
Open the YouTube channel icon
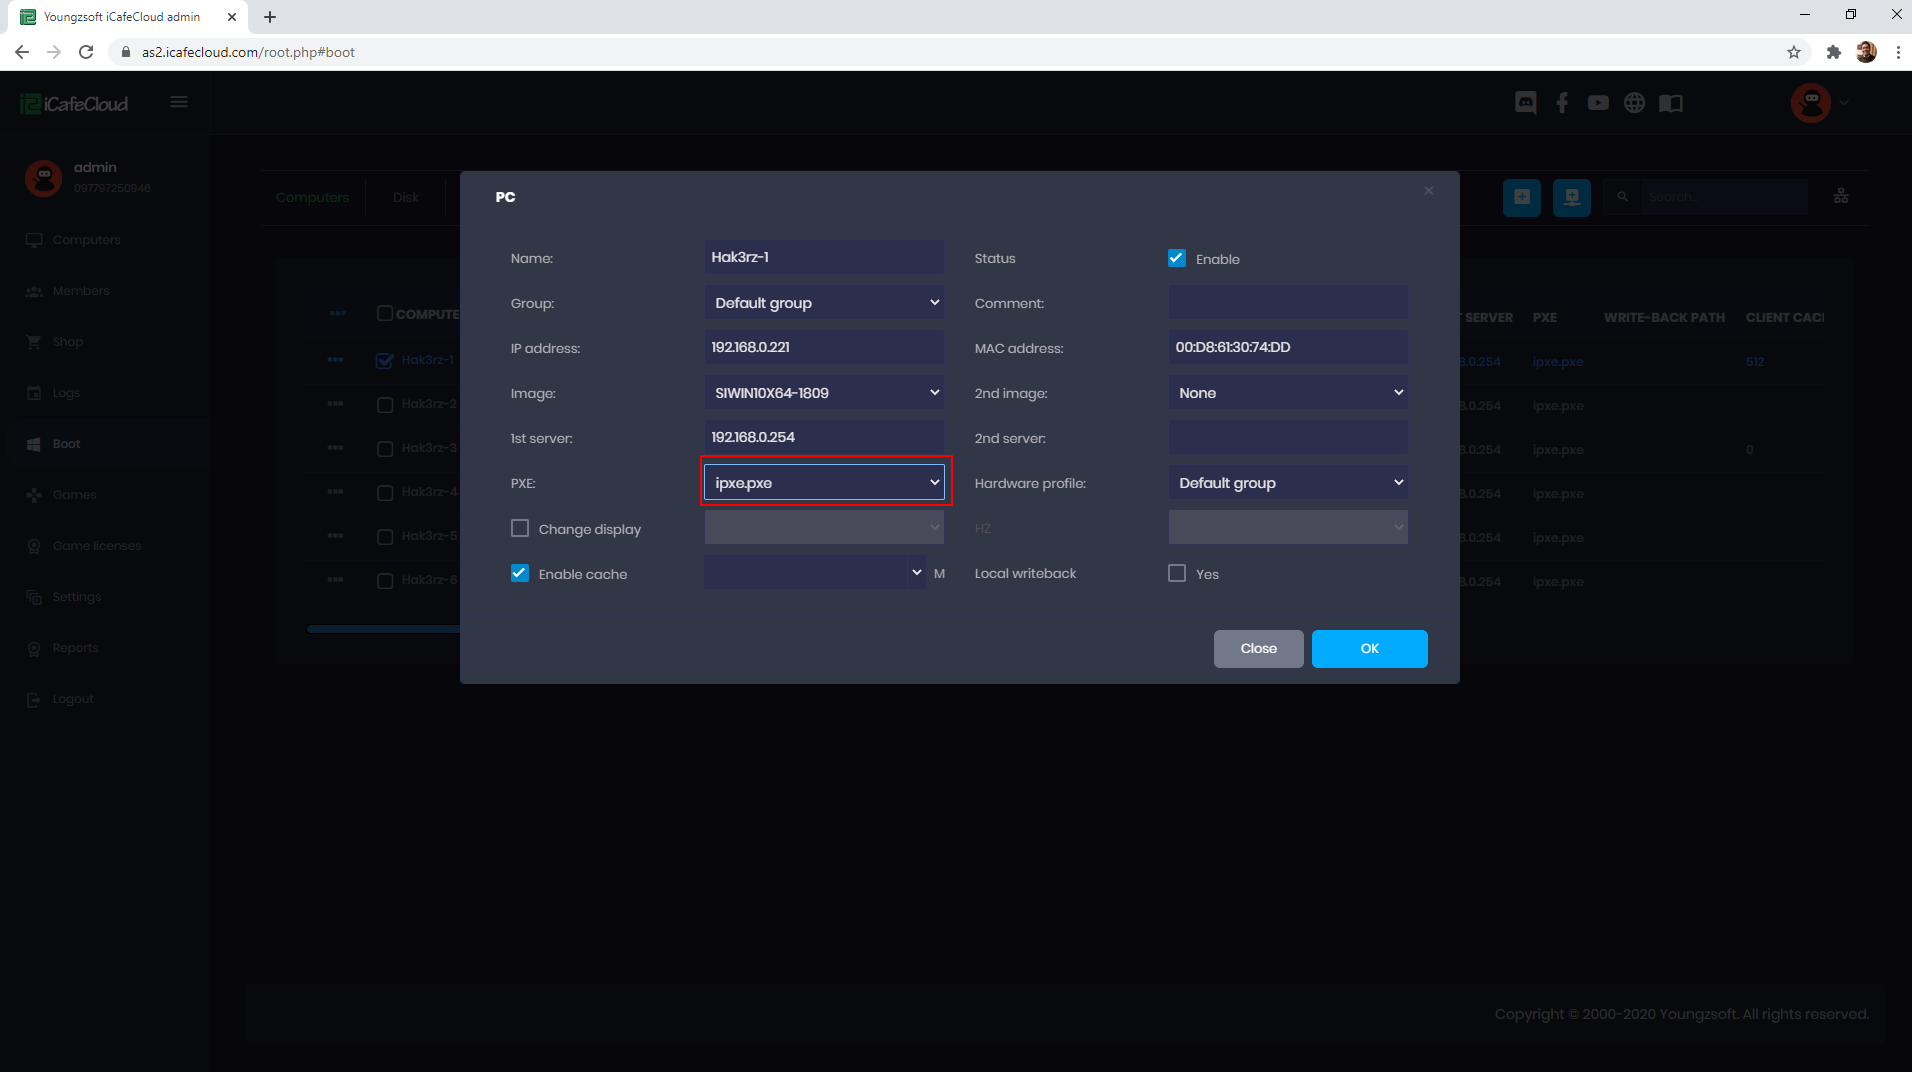pos(1597,102)
